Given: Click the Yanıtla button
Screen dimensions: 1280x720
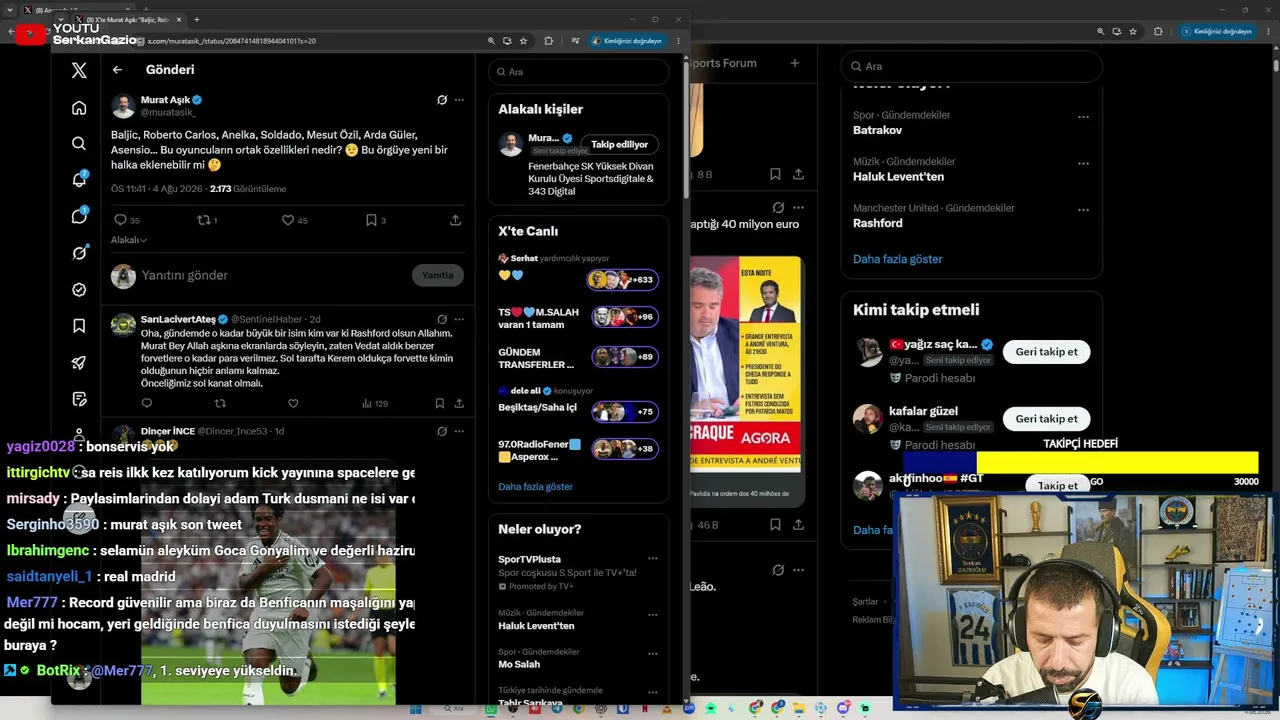Looking at the screenshot, I should tap(437, 275).
